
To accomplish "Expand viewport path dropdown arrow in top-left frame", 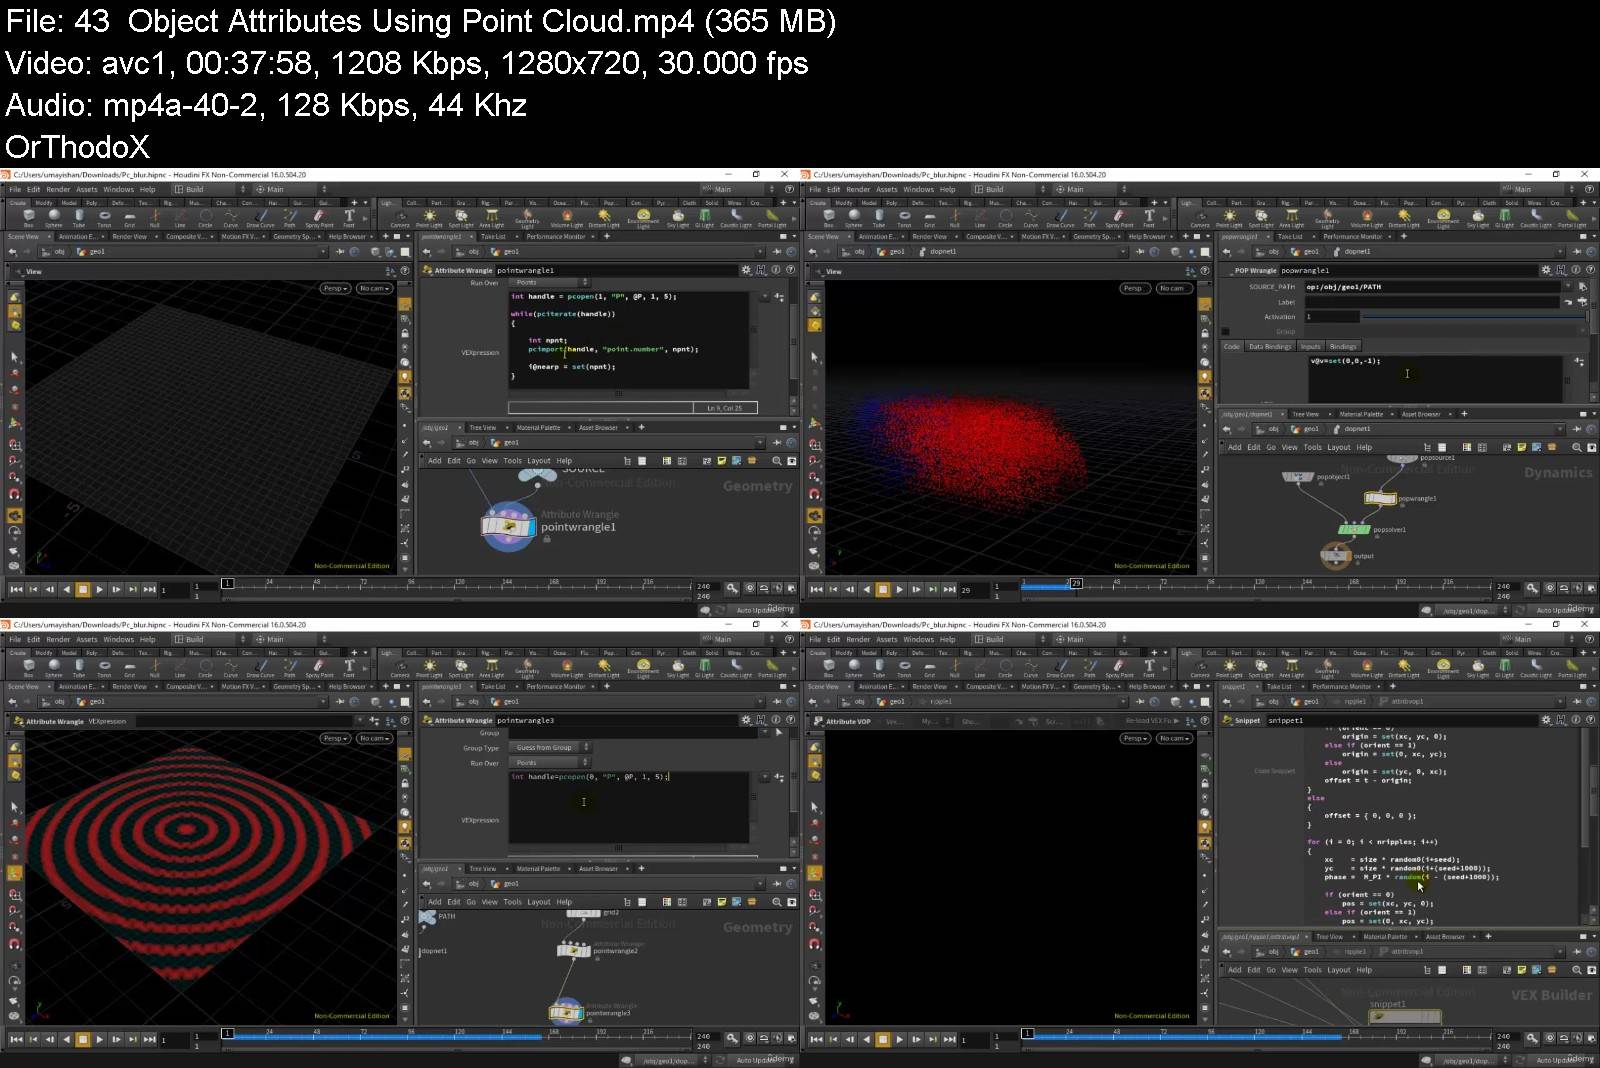I will [x=324, y=252].
